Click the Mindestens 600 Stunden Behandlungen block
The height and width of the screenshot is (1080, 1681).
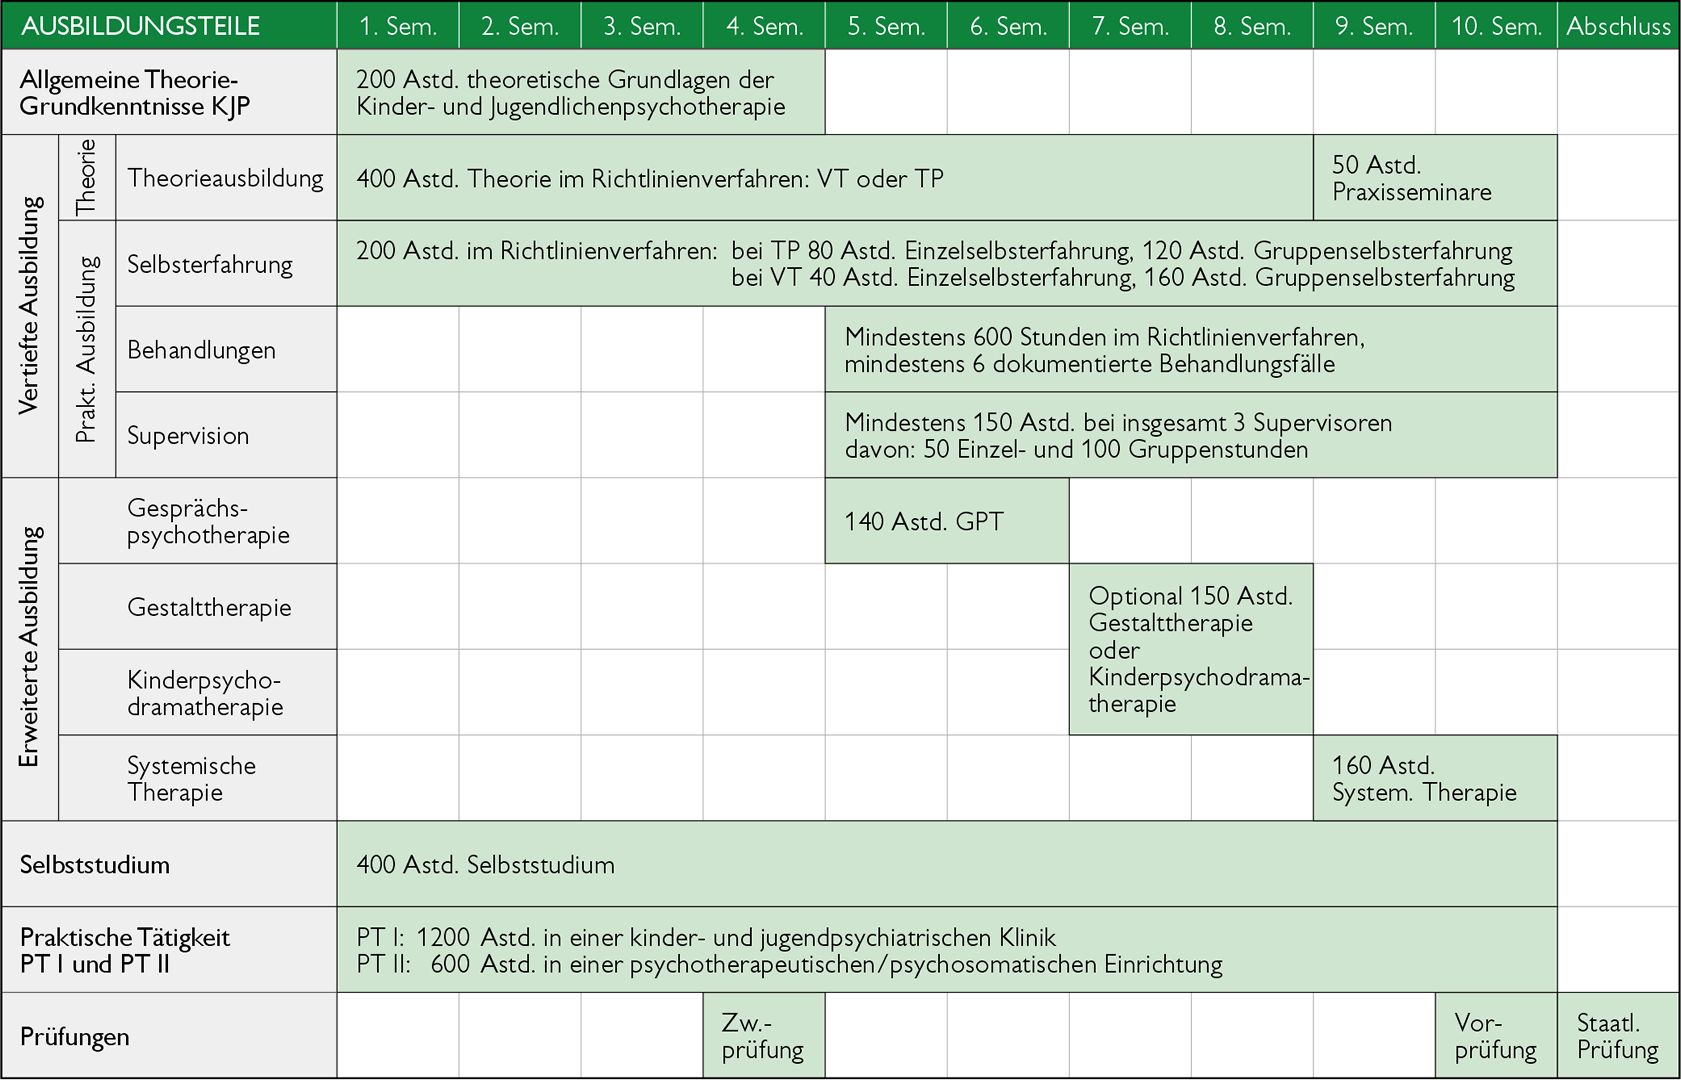(x=1190, y=350)
